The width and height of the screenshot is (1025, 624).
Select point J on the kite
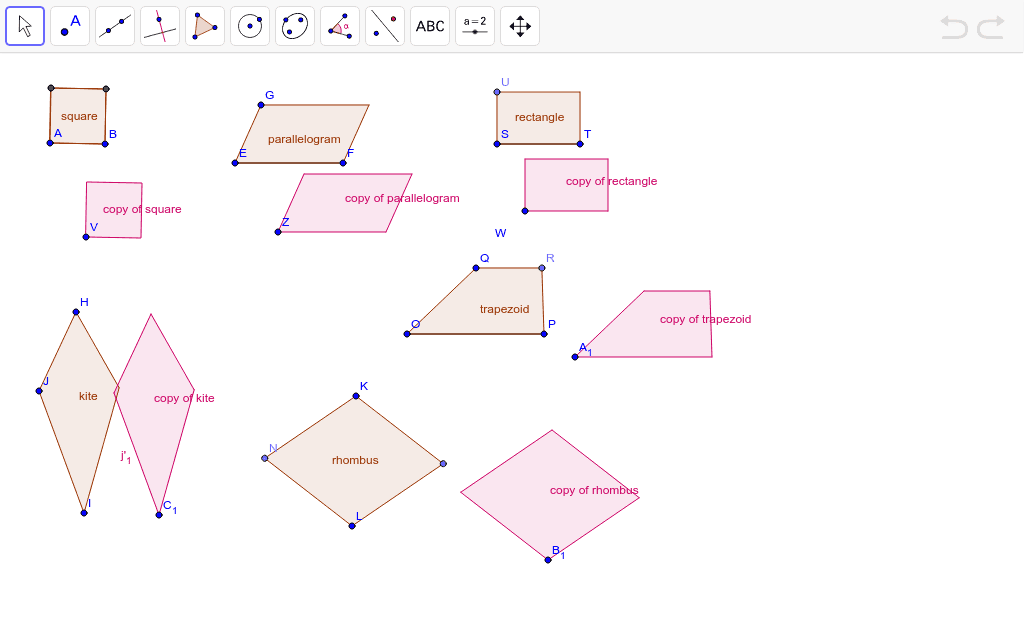point(39,391)
